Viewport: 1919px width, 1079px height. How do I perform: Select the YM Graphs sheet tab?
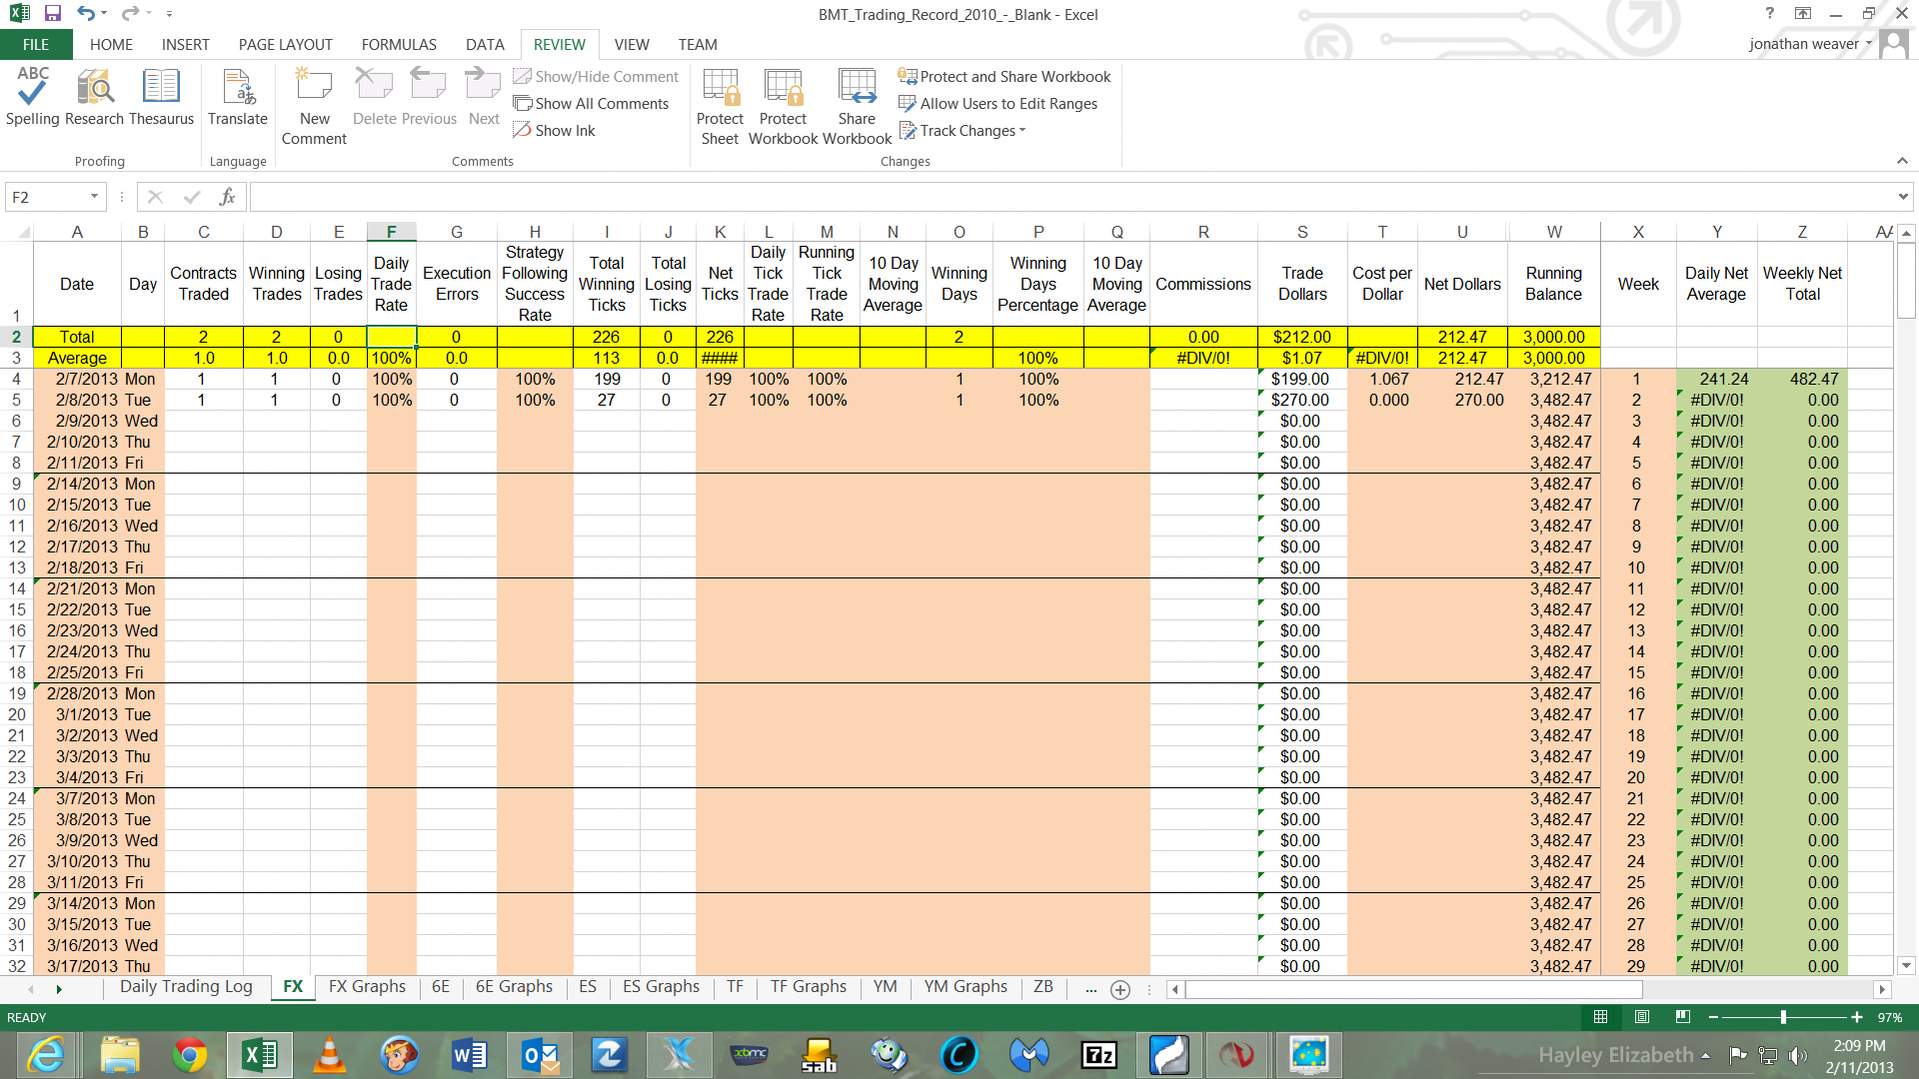pyautogui.click(x=965, y=987)
